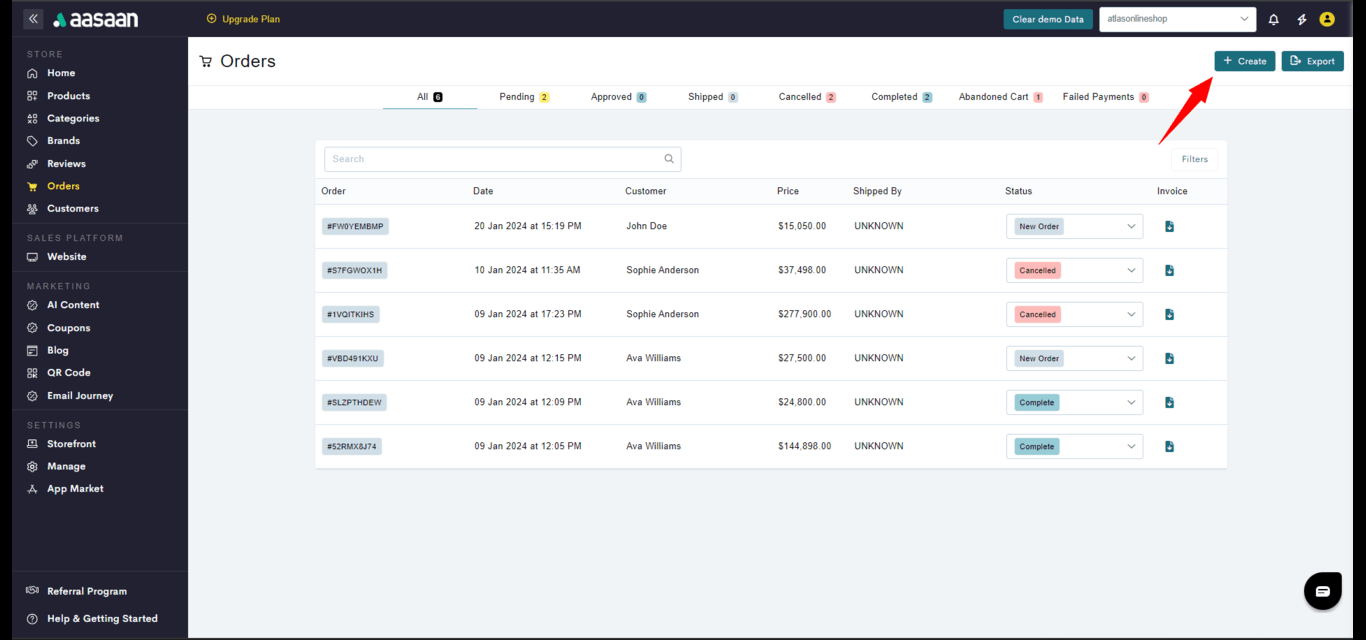Click the Export button
The width and height of the screenshot is (1366, 640).
[1312, 61]
